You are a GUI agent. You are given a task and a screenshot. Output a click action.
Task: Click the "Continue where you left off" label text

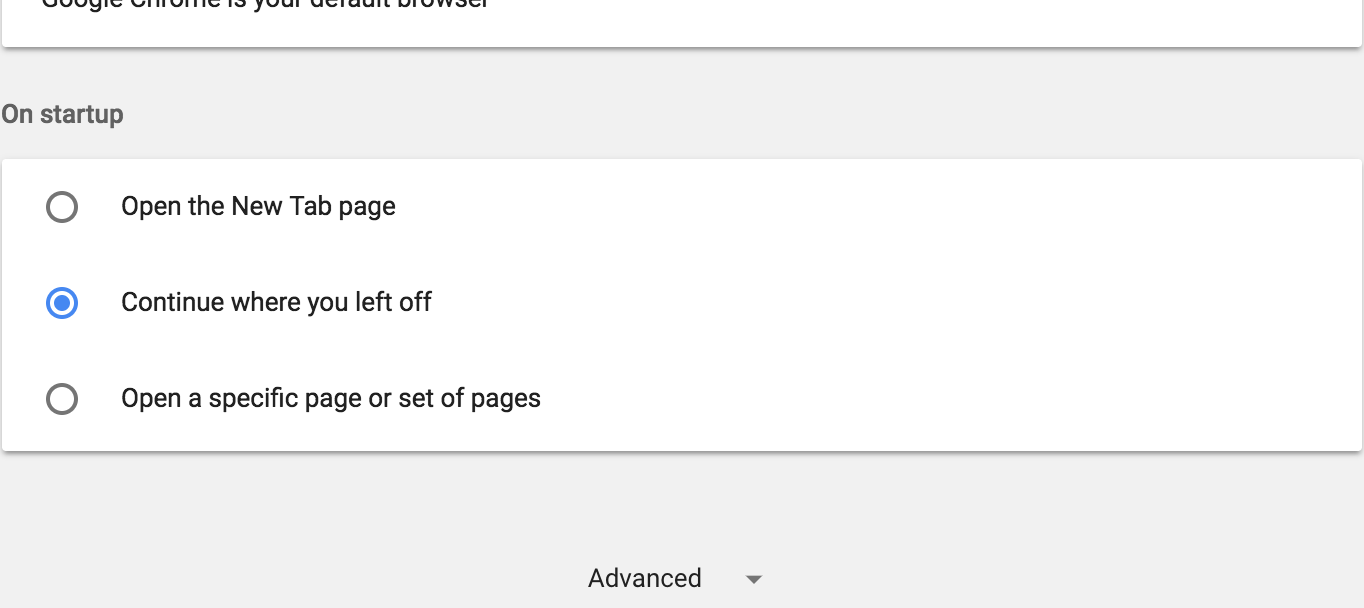pos(276,303)
